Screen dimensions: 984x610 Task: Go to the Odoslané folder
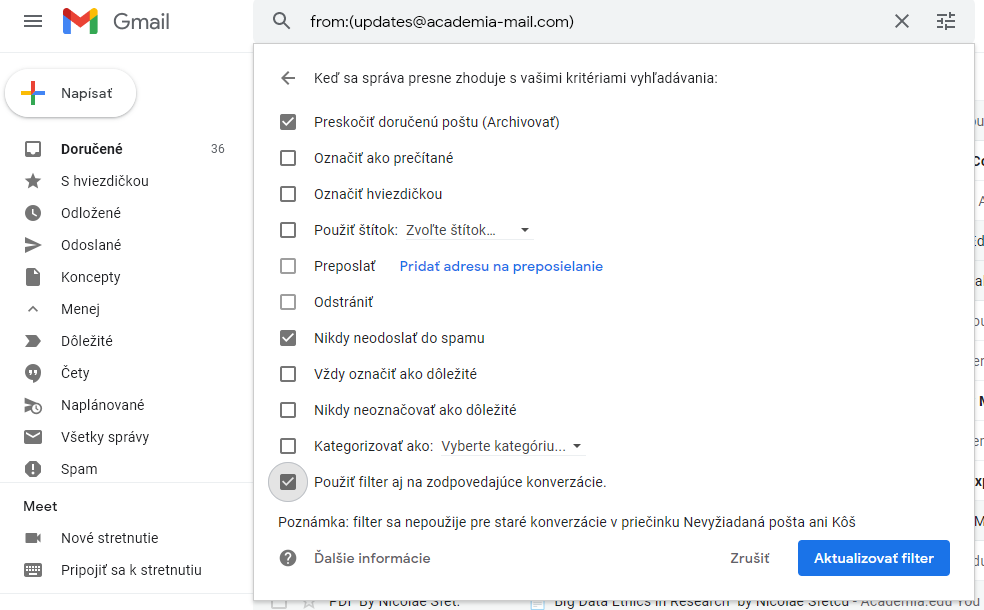(91, 245)
